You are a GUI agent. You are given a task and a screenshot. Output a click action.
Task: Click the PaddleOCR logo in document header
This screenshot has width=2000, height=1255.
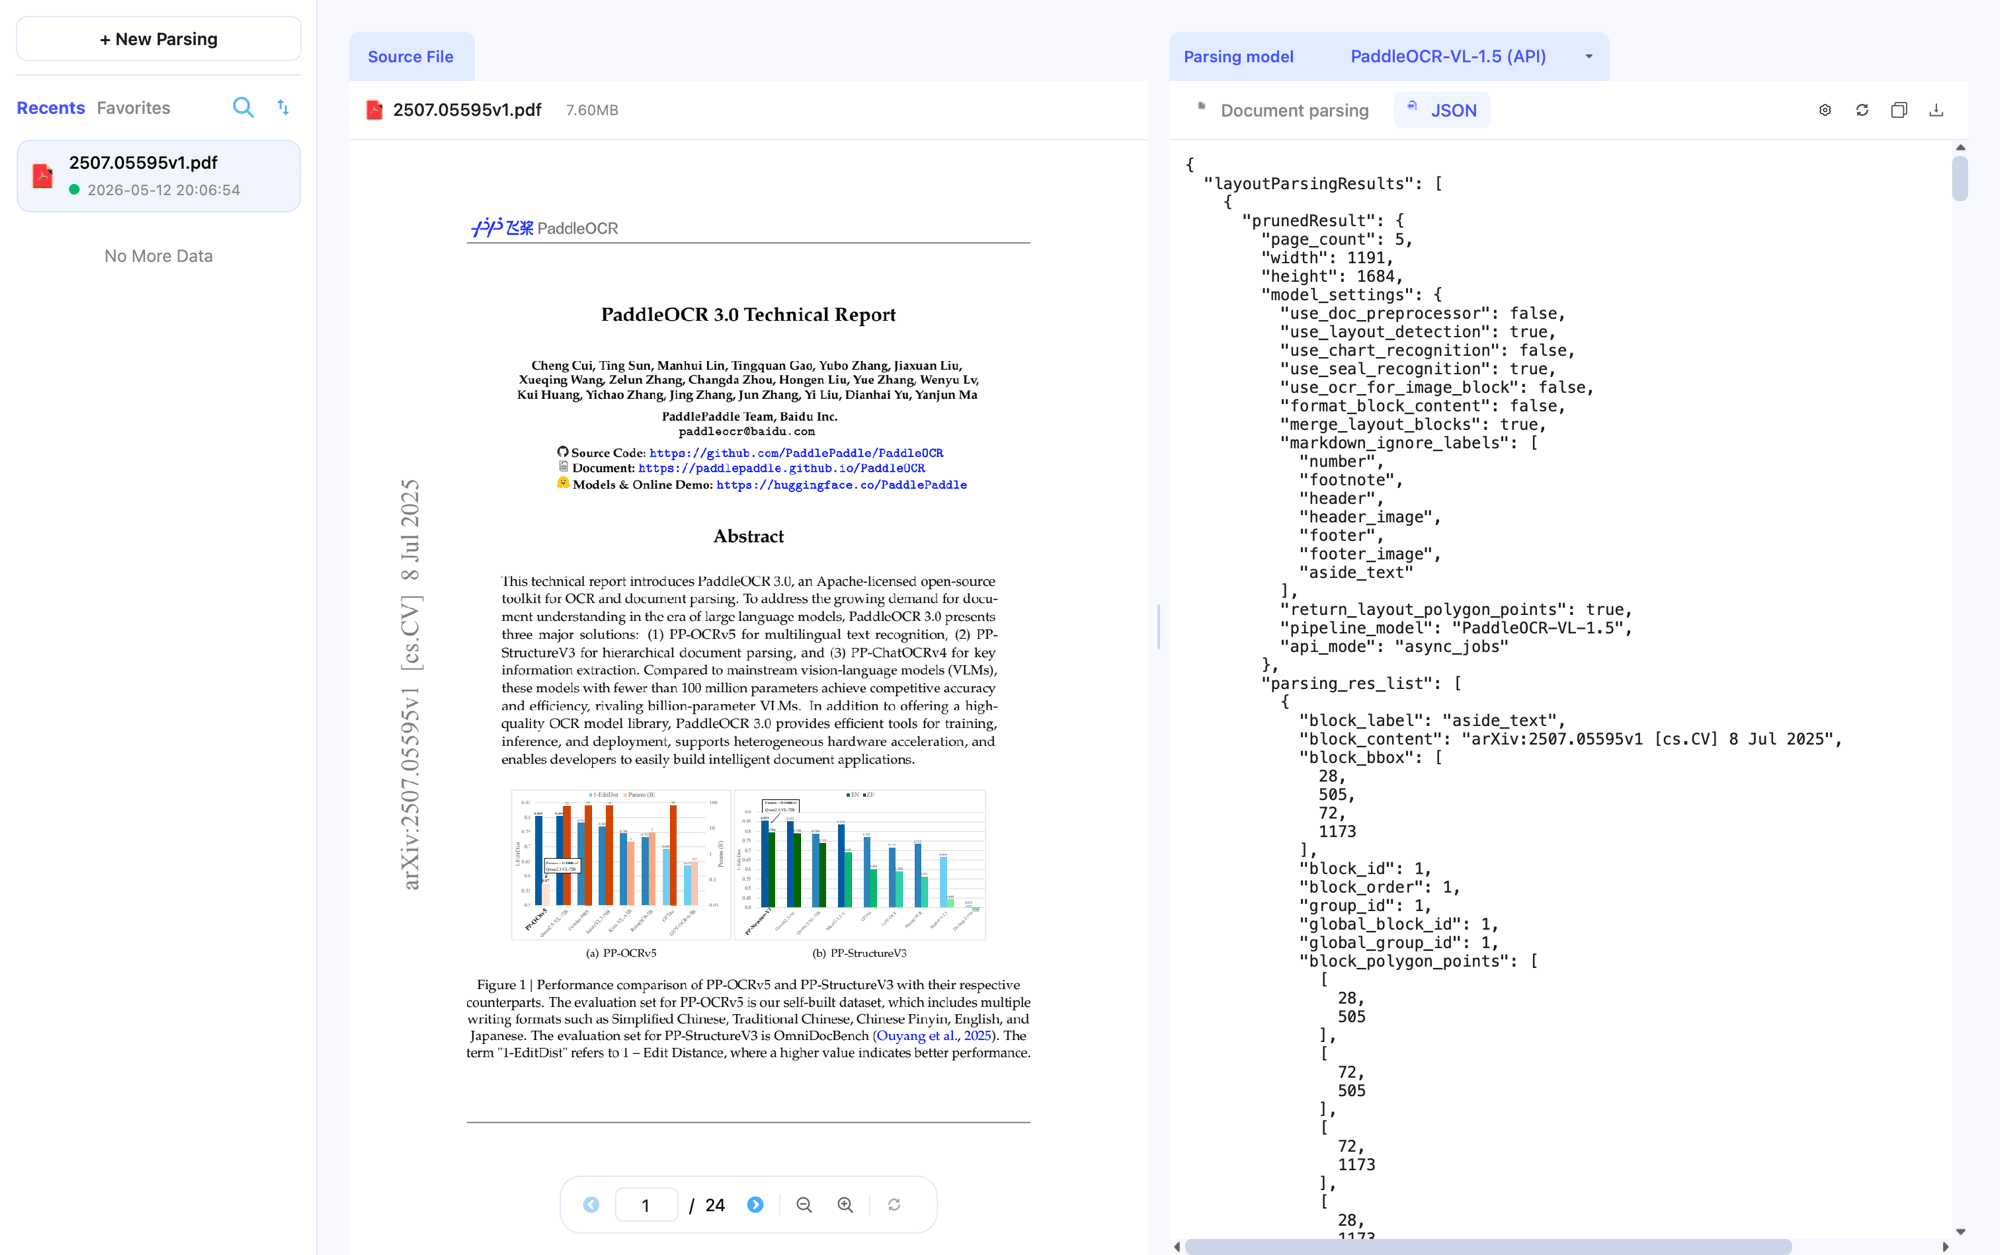[x=545, y=228]
